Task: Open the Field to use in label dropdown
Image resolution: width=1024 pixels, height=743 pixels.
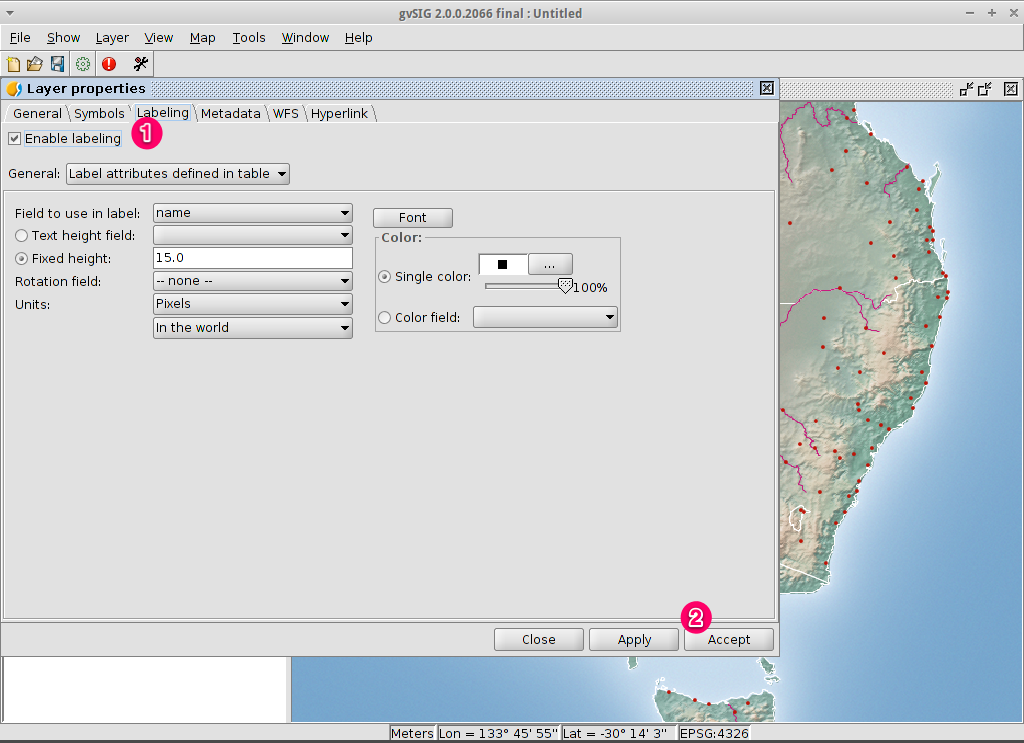Action: (x=253, y=213)
